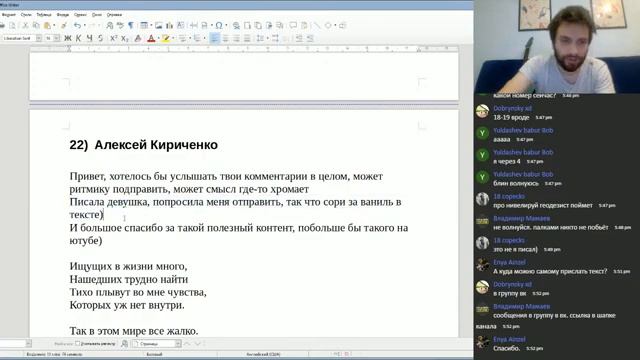Open the Окно menu

(97, 15)
